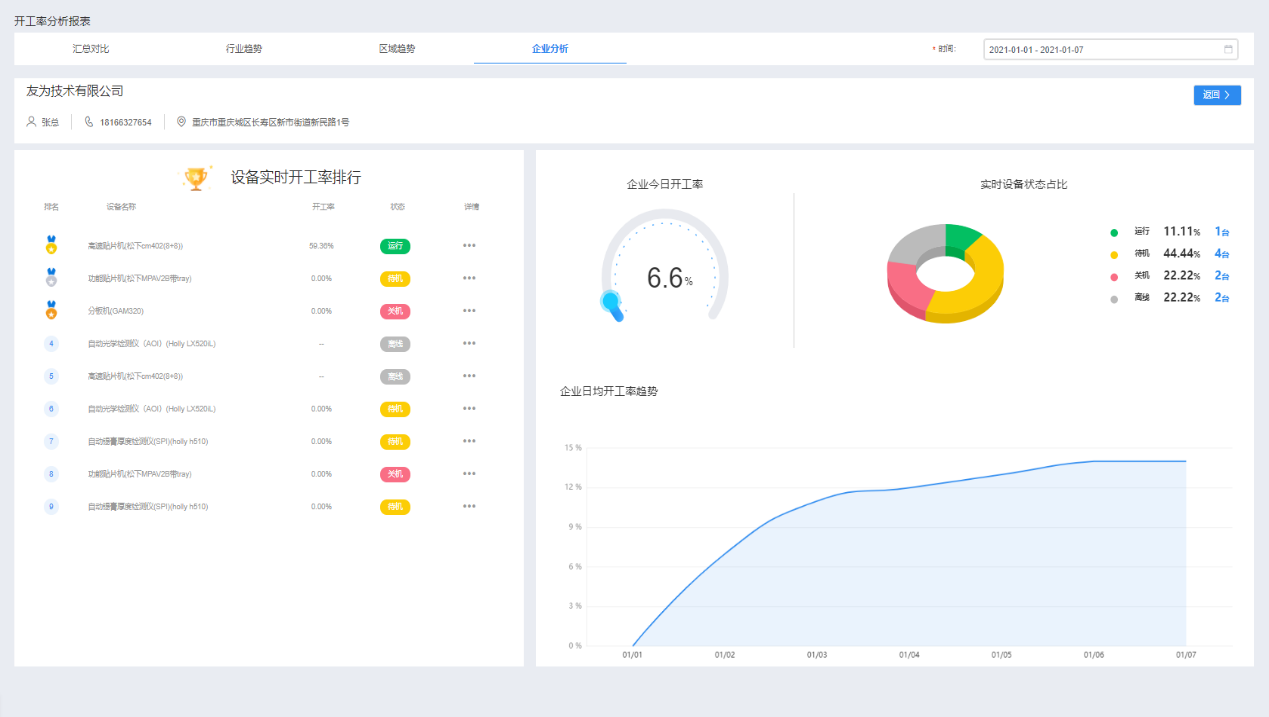
Task: Click the bronze medal icon for 分板机(GAM320)
Action: click(x=51, y=311)
